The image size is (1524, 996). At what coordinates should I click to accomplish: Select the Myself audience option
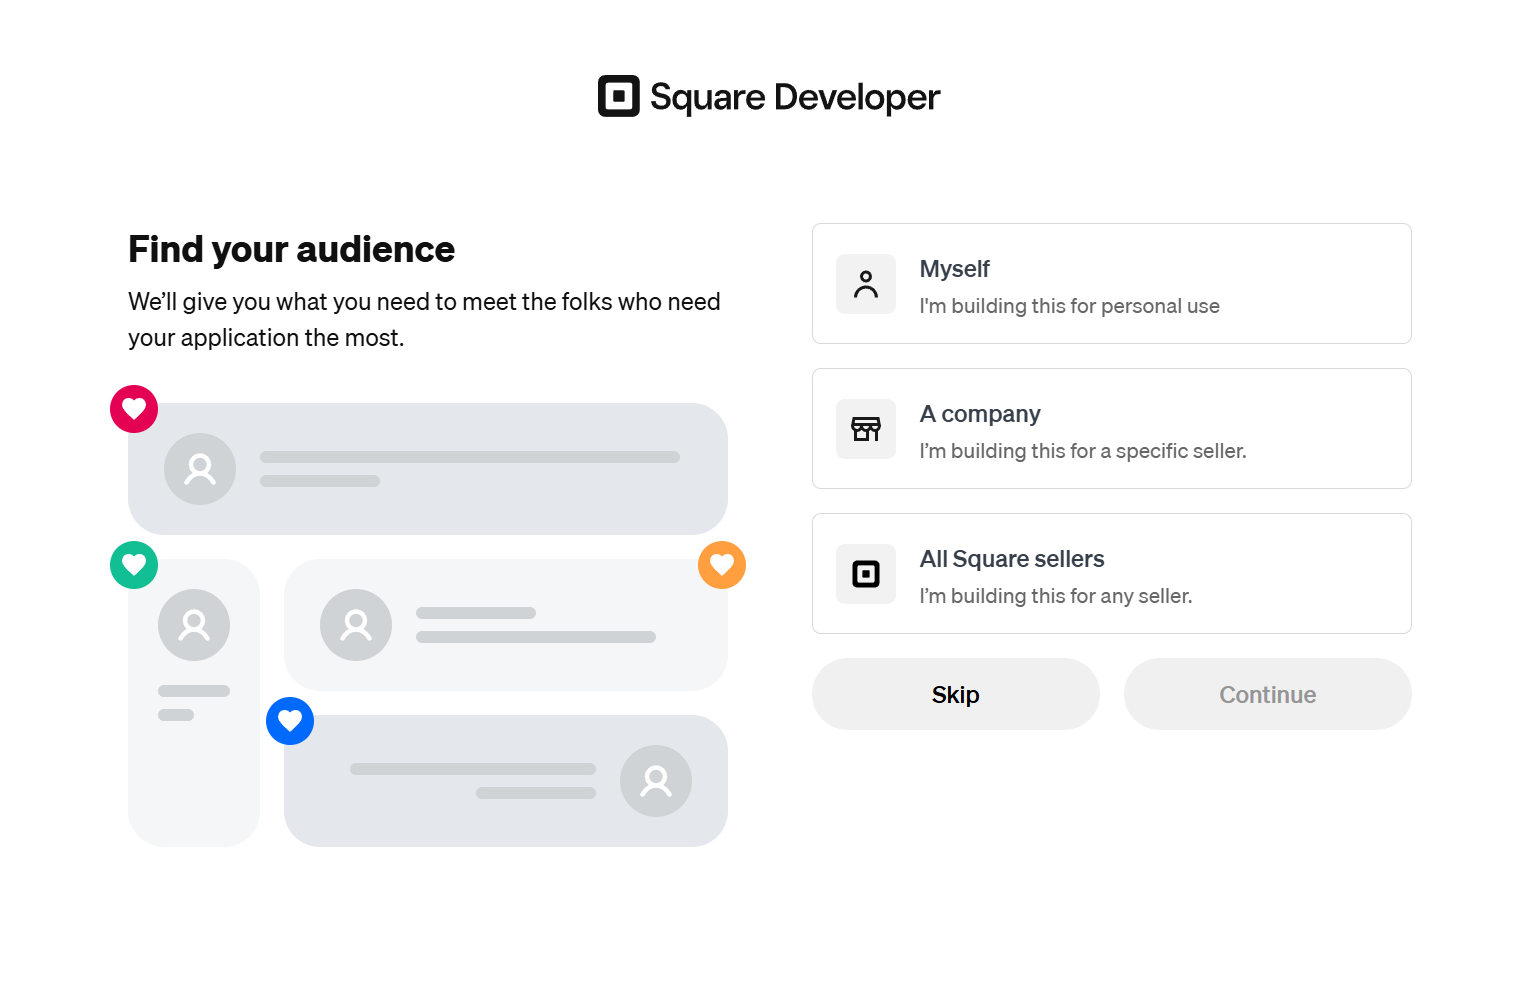click(x=1110, y=284)
